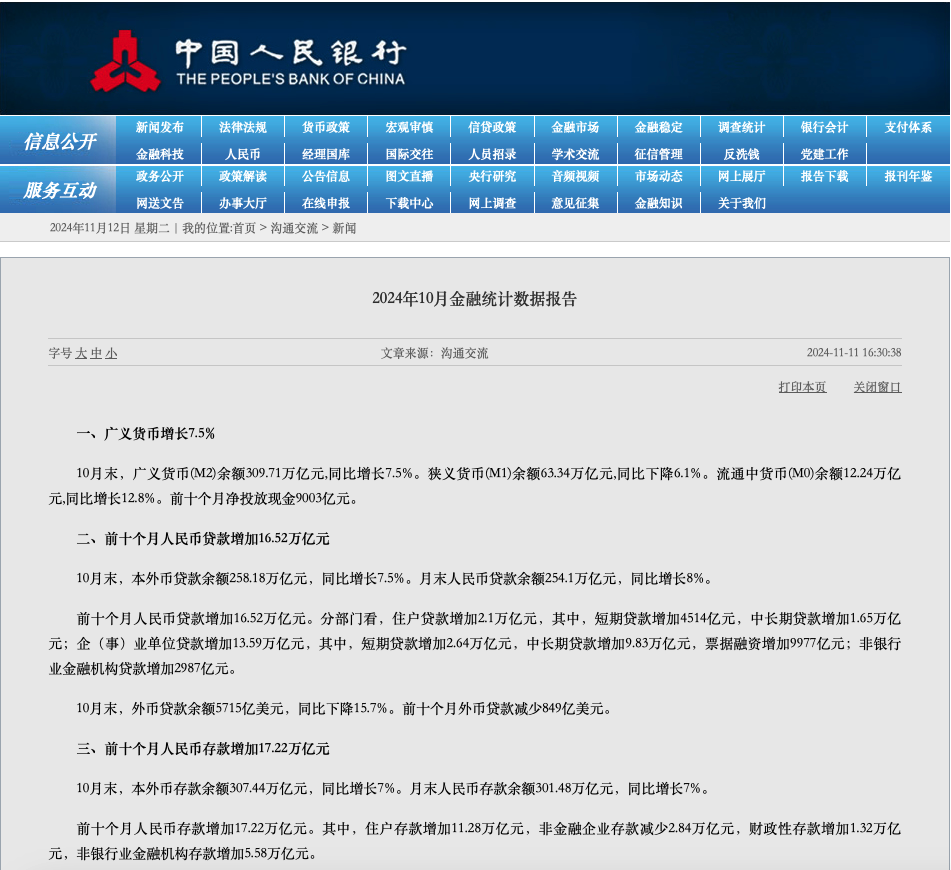
Task: Set font size to 中
Action: [x=96, y=353]
